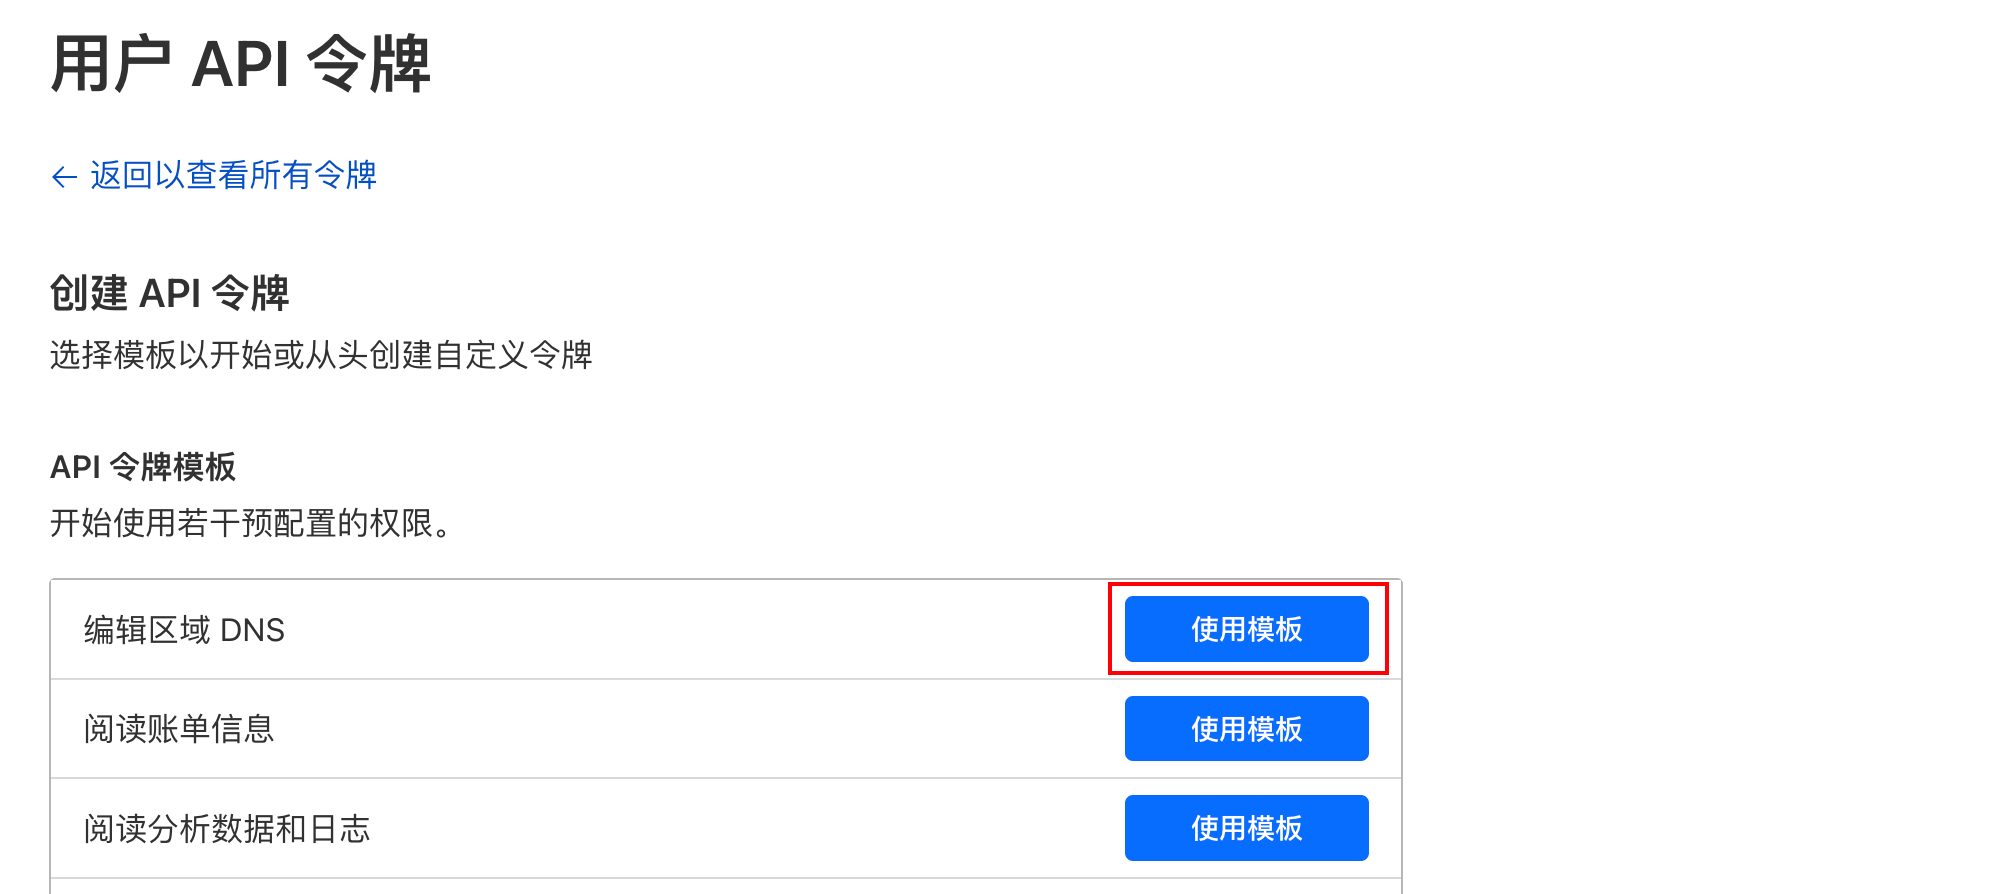1992x894 pixels.
Task: Click the back arrow icon
Action: click(x=64, y=177)
